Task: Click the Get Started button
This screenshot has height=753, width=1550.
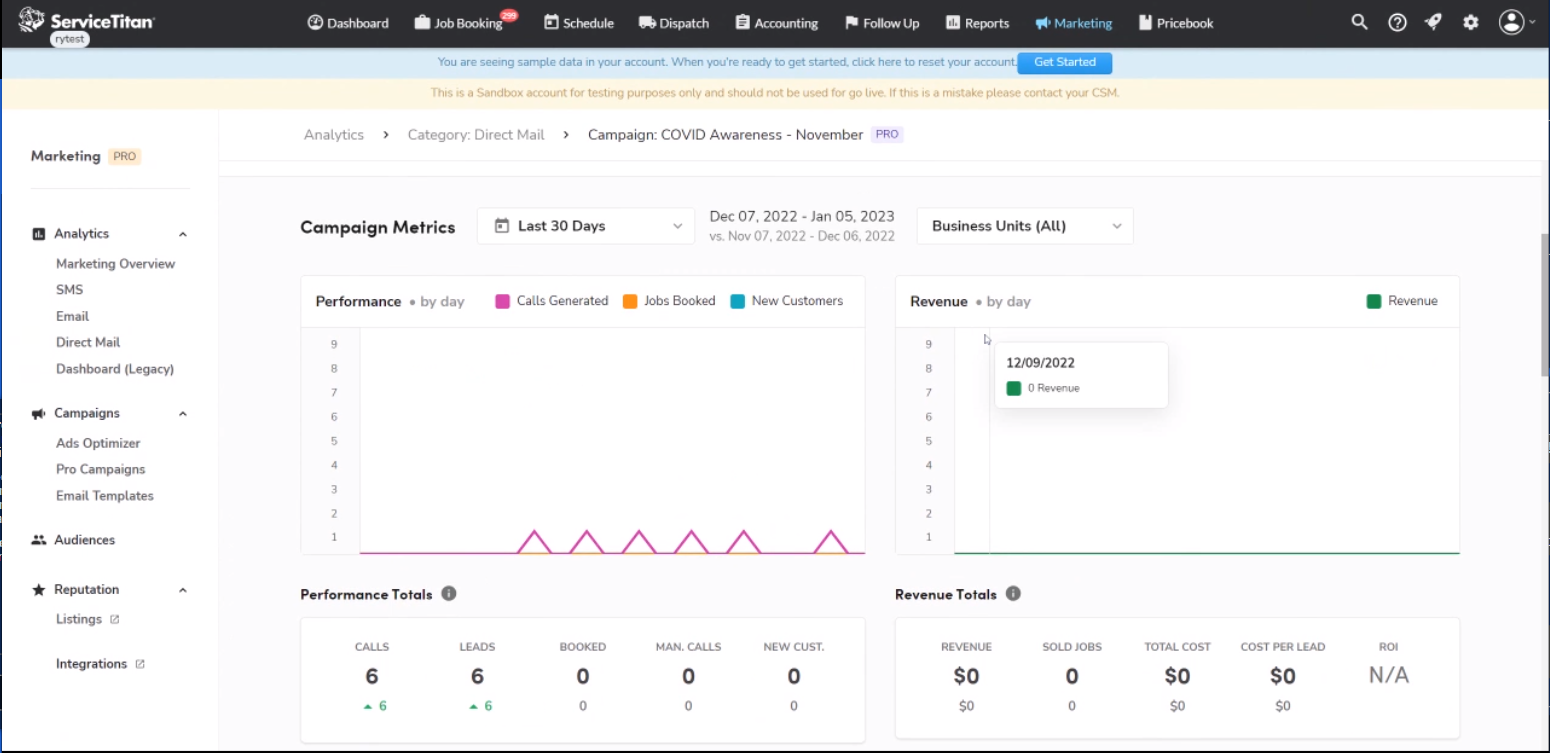Action: (1065, 62)
